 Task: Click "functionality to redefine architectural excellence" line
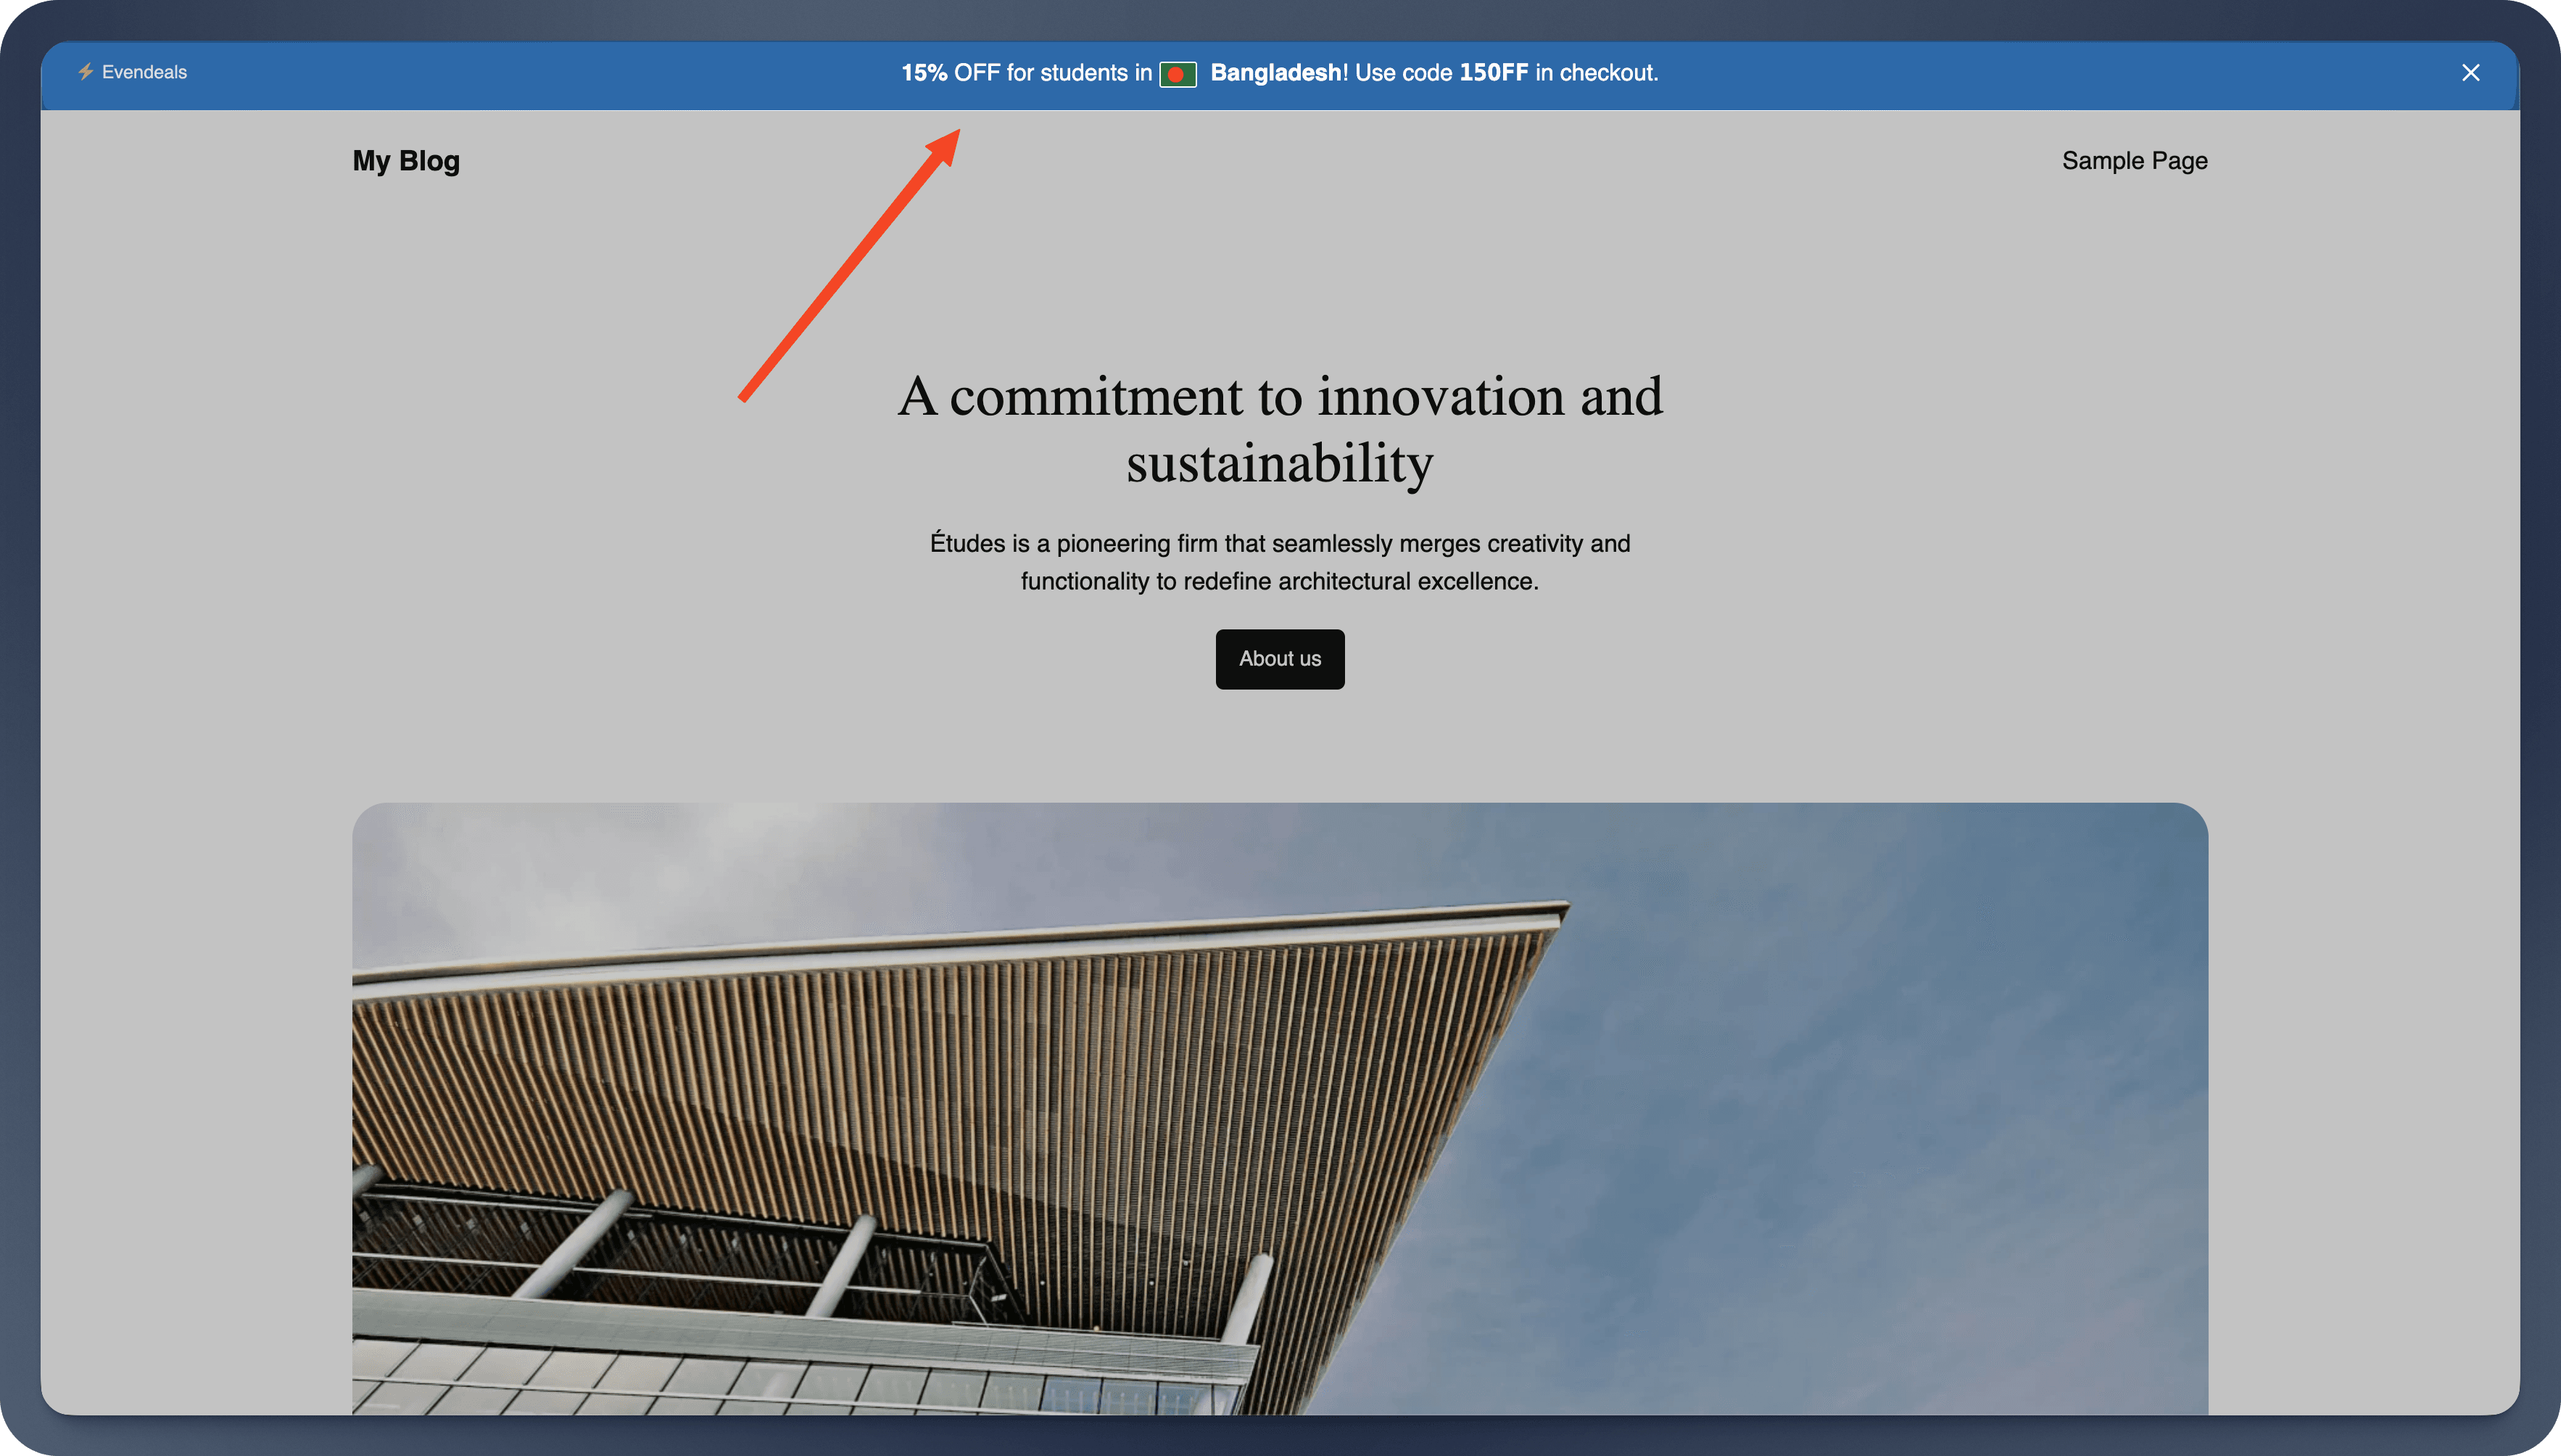1279,582
